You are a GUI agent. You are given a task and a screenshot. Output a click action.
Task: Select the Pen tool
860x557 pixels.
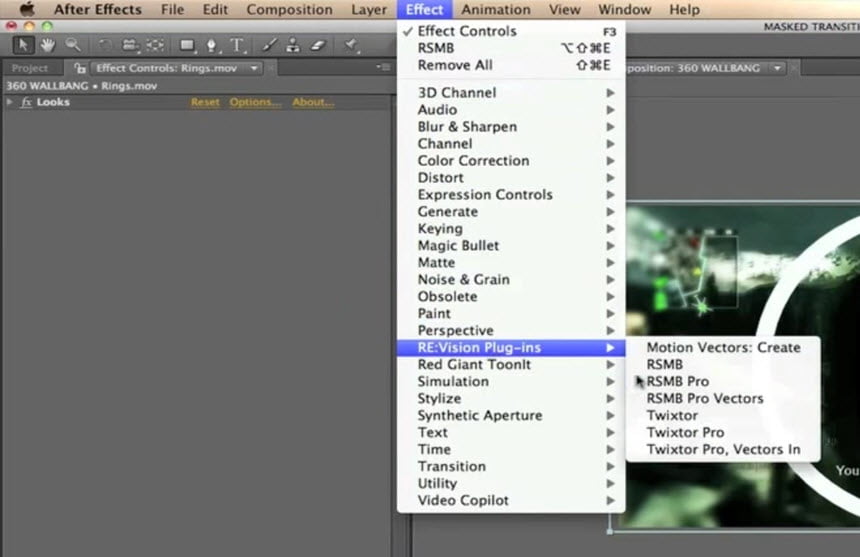pyautogui.click(x=212, y=46)
